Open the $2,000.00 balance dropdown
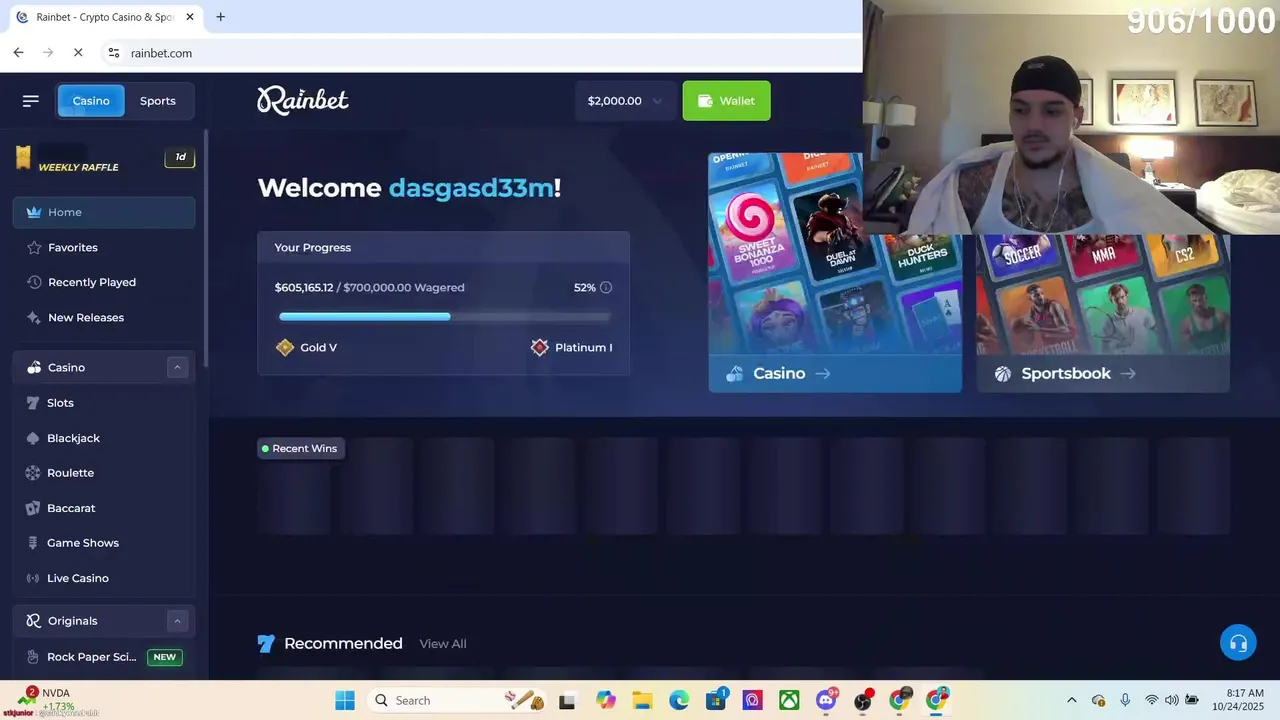 pos(624,100)
